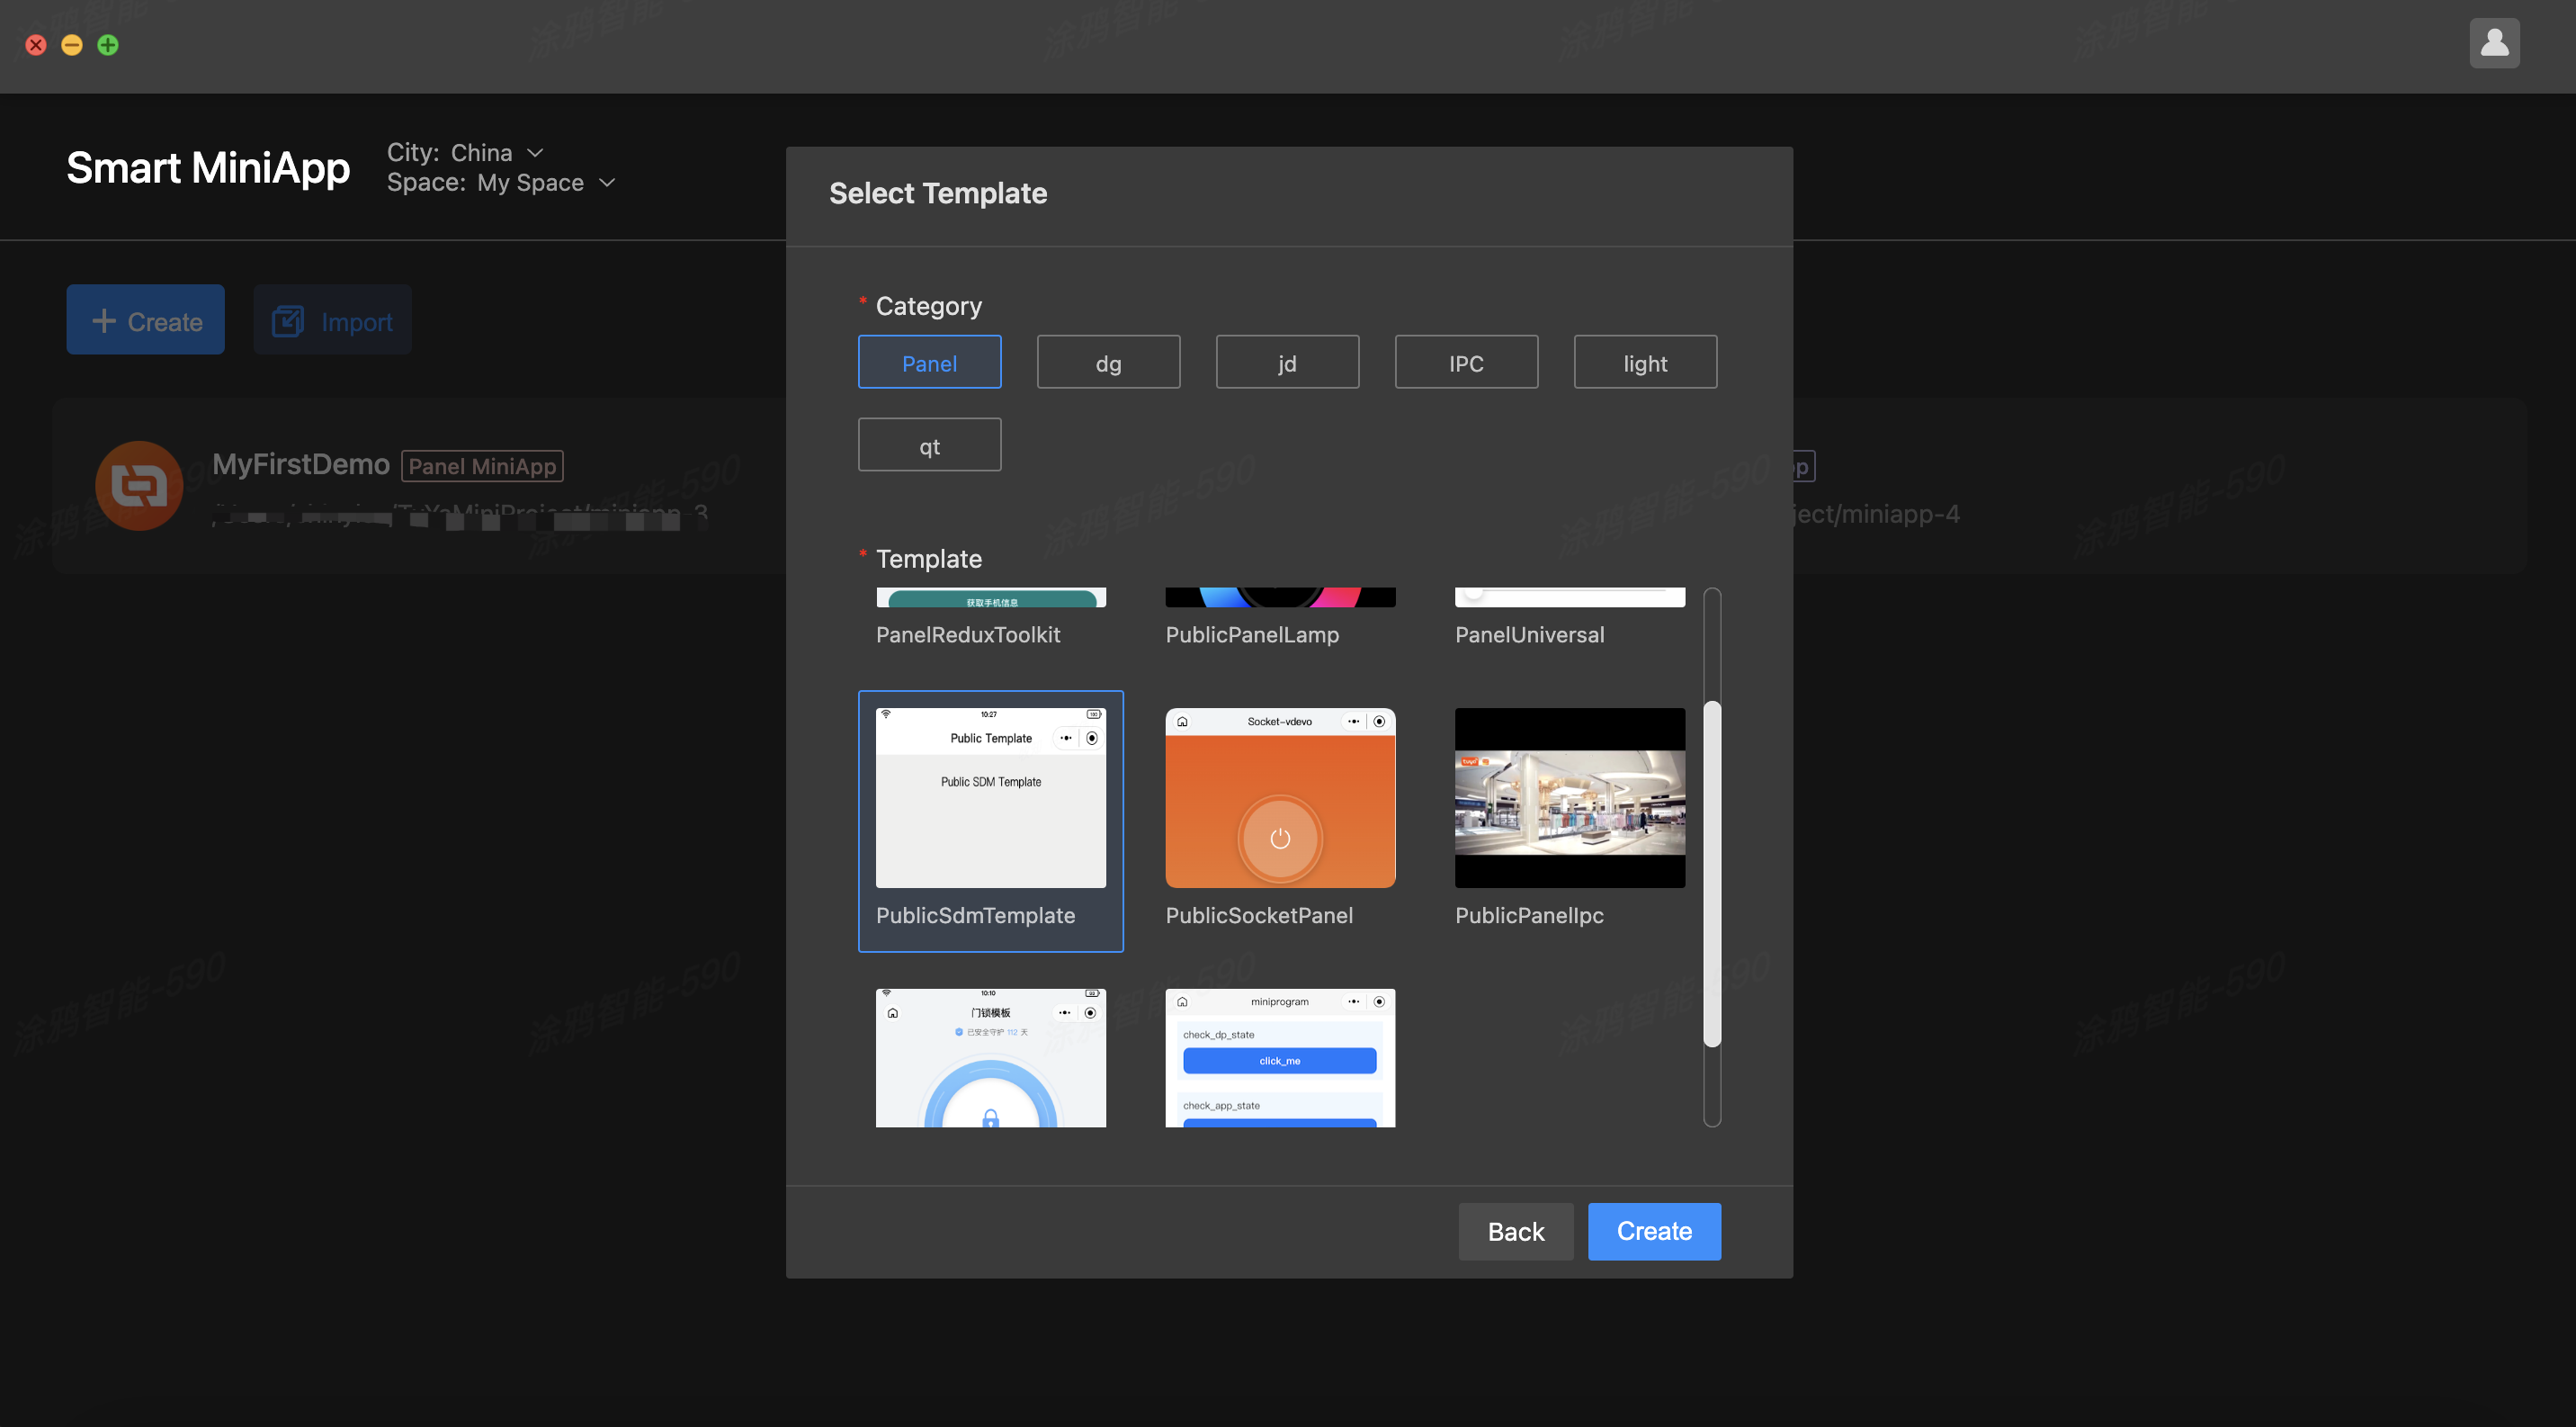Viewport: 2576px width, 1427px height.
Task: Click the MyFirstDemo project logo icon
Action: [x=139, y=485]
